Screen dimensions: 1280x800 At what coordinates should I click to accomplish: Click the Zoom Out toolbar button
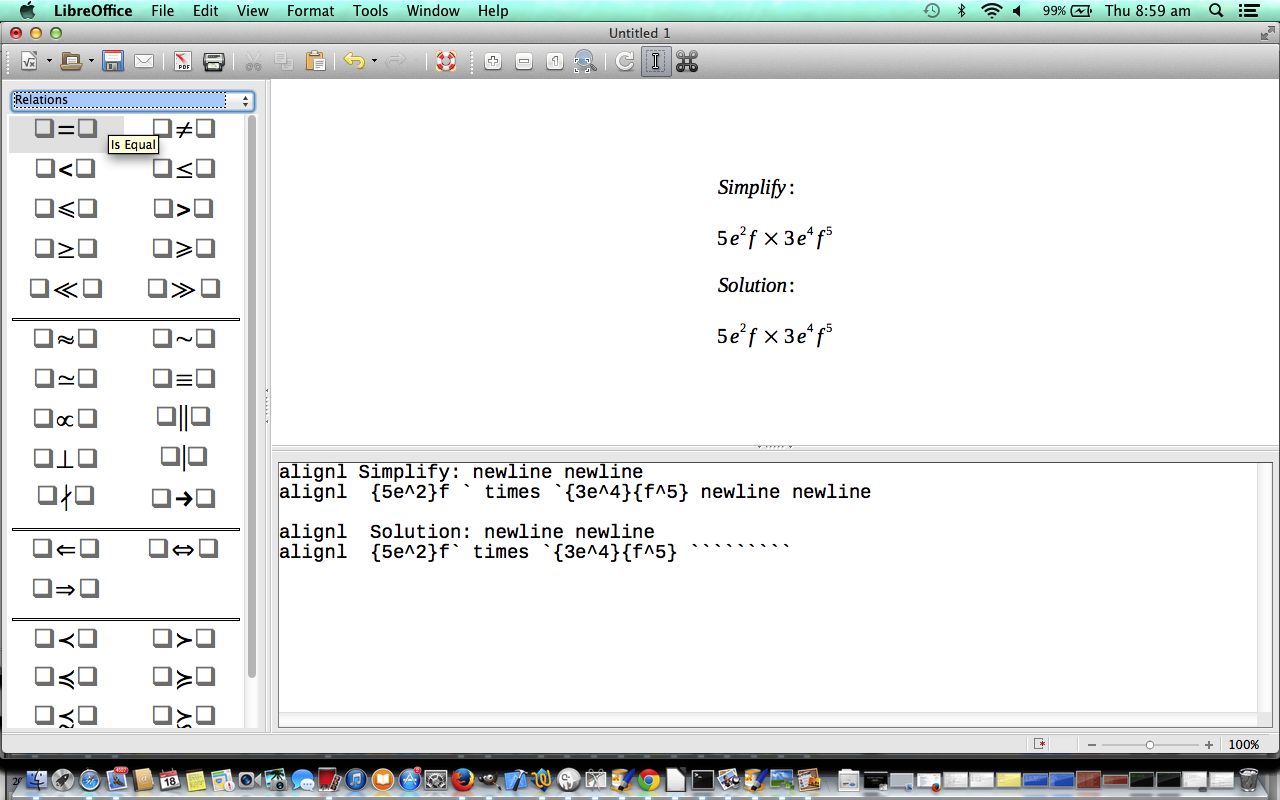(x=524, y=62)
